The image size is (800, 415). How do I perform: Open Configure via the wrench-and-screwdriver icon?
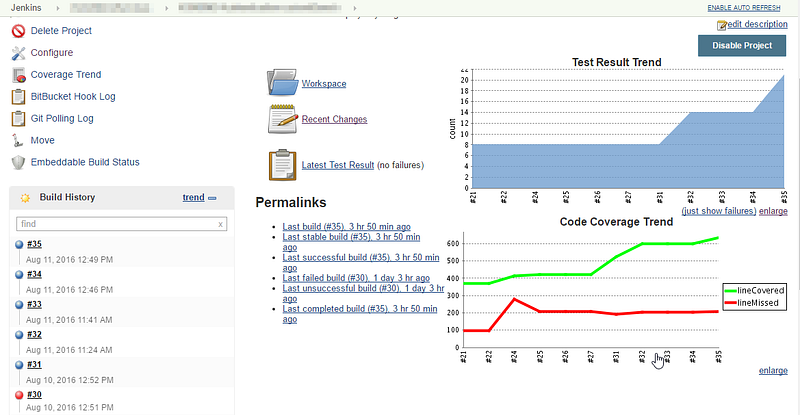(x=18, y=53)
